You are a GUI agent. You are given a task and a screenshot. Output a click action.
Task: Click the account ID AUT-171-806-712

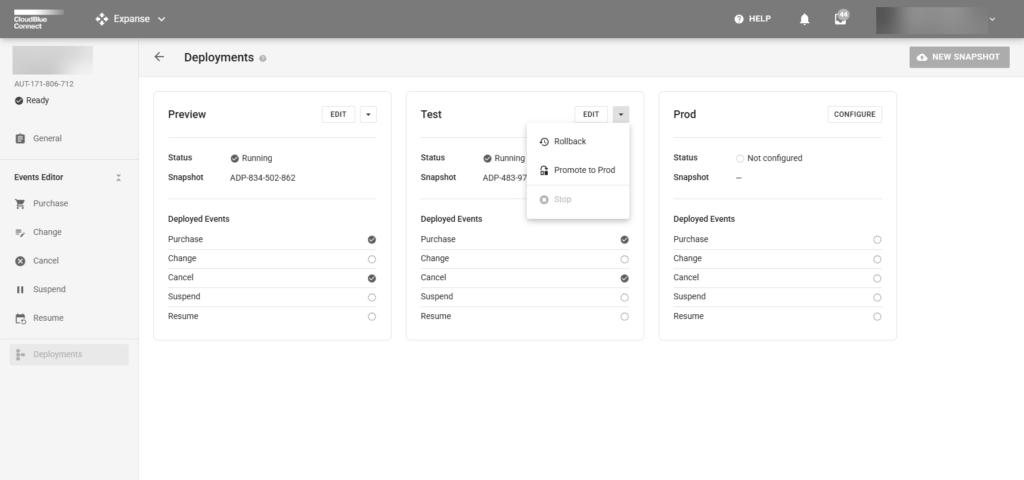[x=44, y=84]
